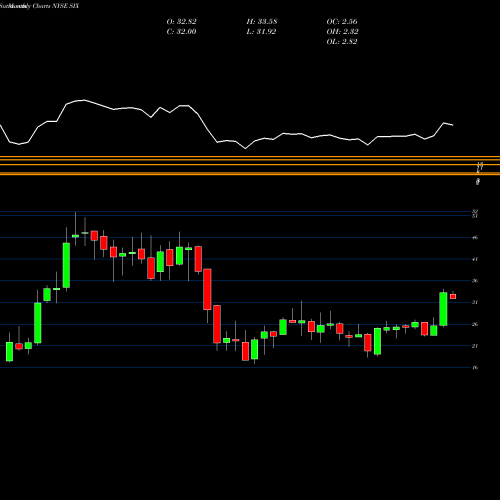
Task: Click the 'OC: 2.56' value
Action: 342,22
